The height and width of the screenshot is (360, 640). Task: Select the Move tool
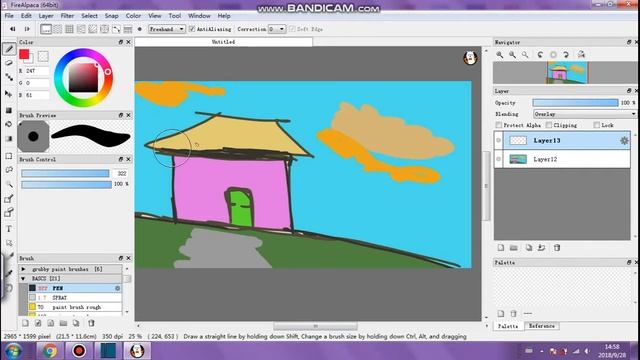tap(9, 94)
